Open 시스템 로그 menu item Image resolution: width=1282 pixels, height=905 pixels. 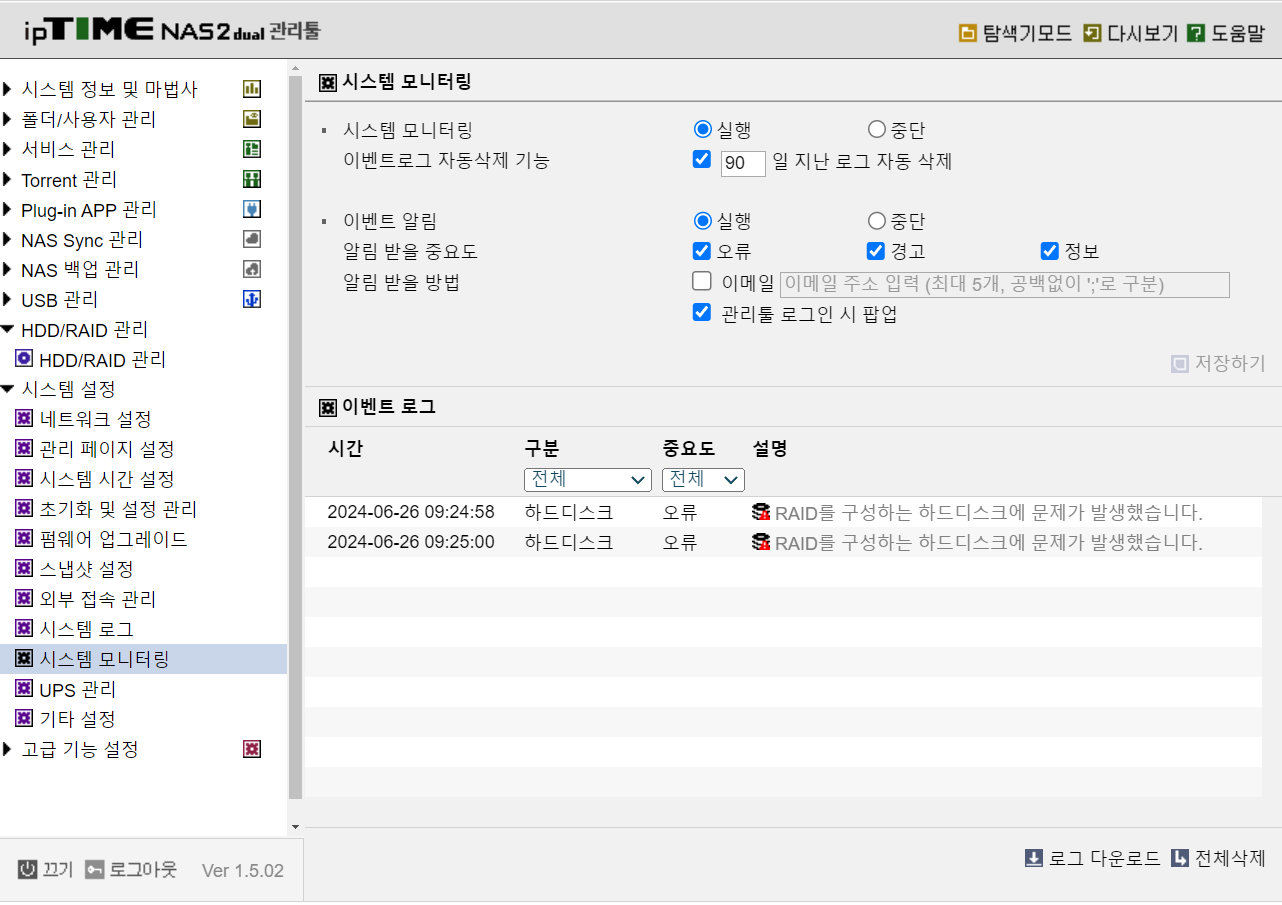pos(86,629)
